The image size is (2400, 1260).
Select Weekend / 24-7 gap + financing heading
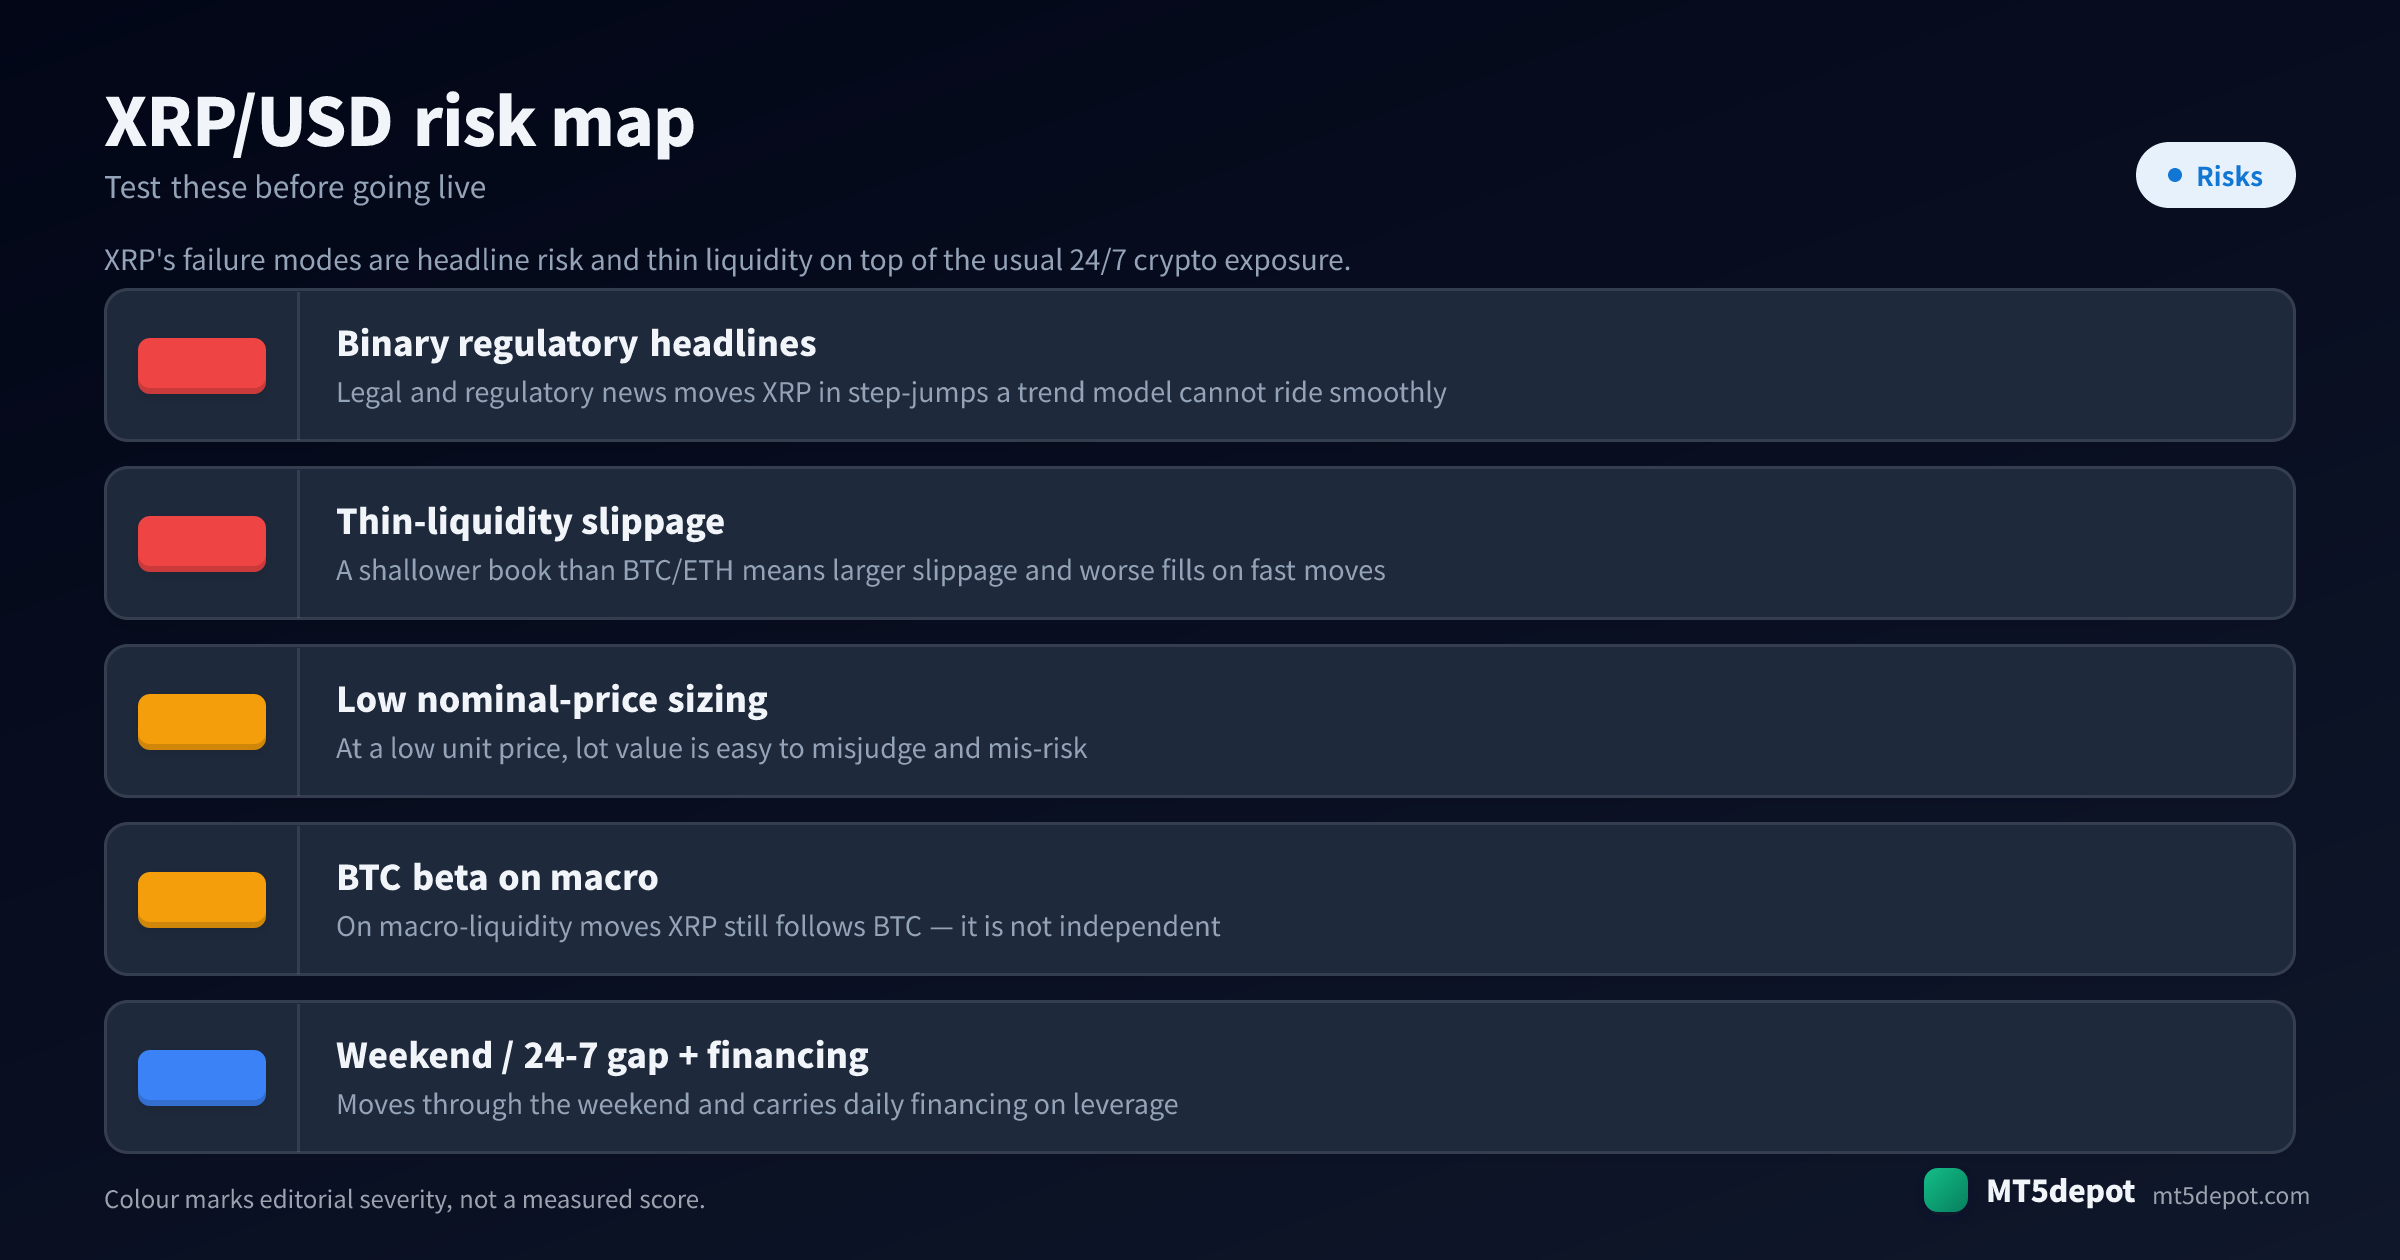(x=602, y=1056)
